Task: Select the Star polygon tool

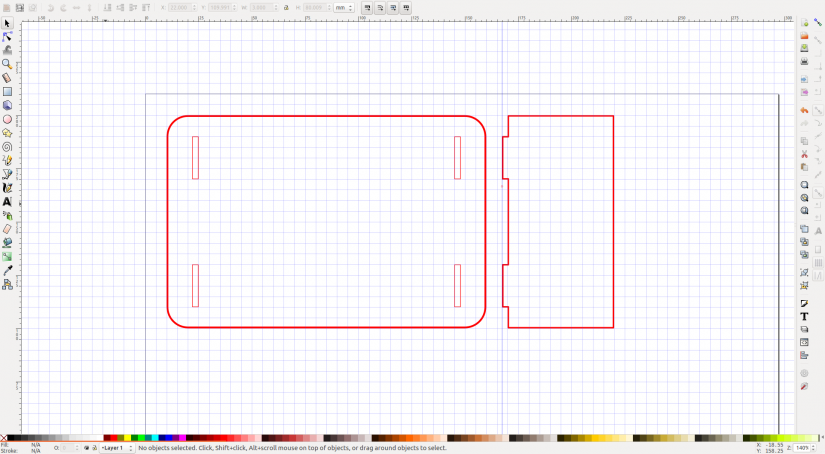Action: tap(7, 133)
